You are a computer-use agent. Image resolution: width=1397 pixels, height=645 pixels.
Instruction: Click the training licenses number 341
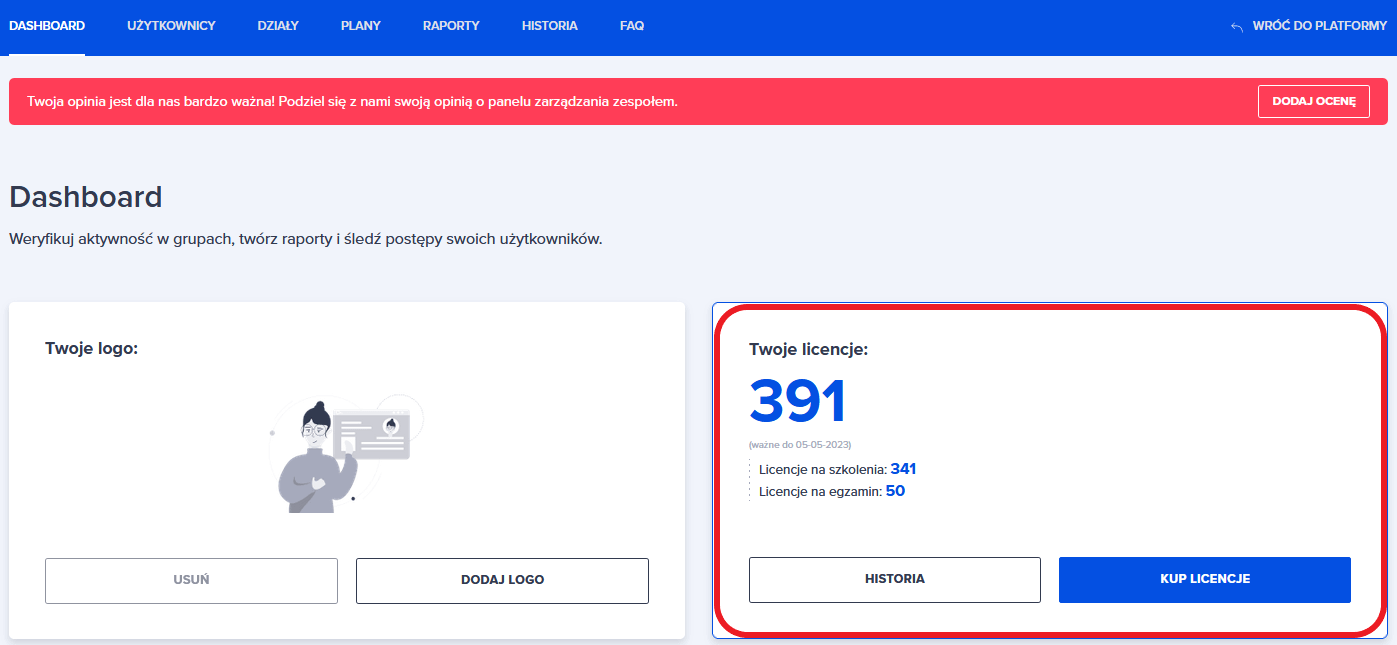(903, 468)
